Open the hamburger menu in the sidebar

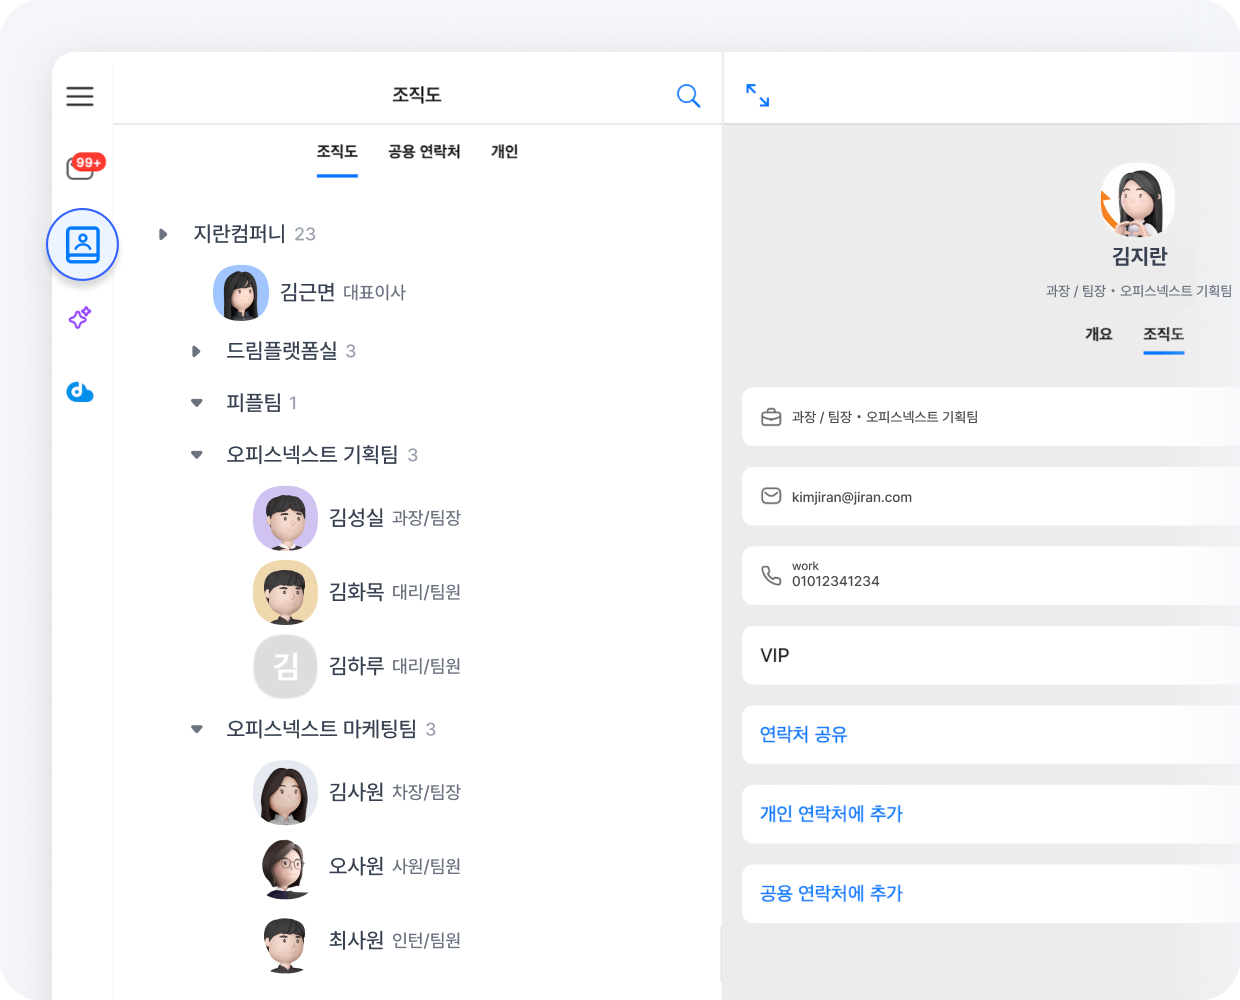(80, 96)
